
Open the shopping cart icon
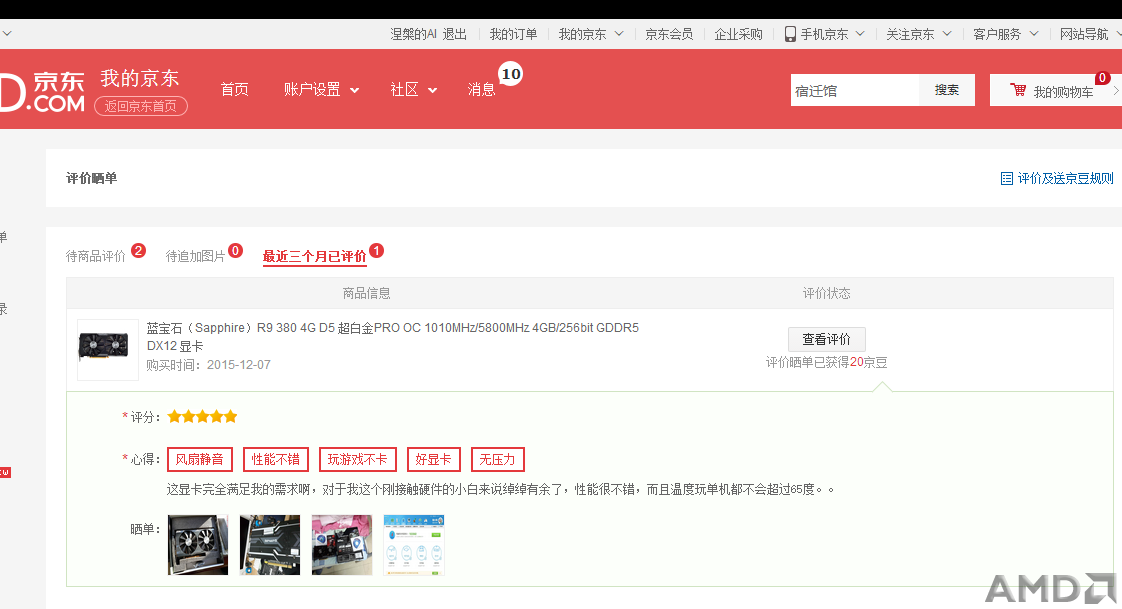(x=1018, y=90)
